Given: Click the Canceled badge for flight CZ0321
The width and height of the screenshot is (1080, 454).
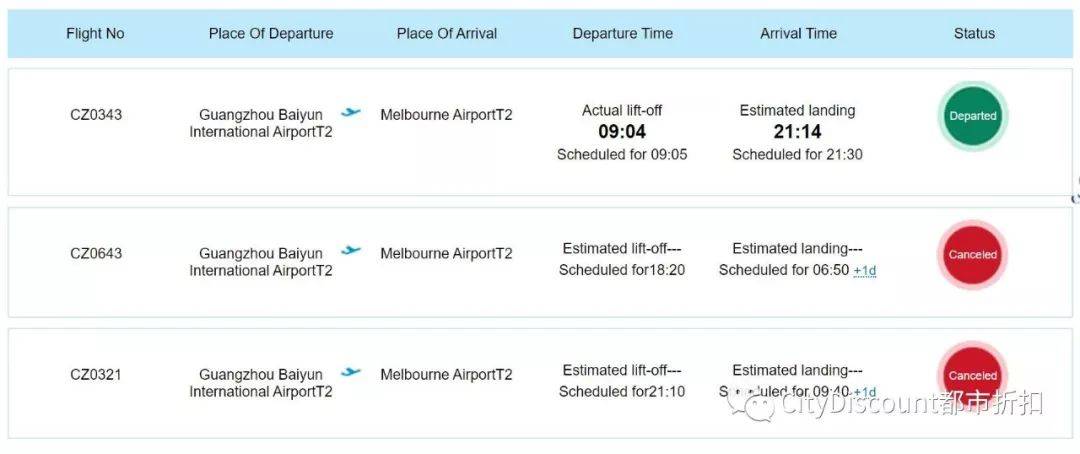Looking at the screenshot, I should tap(973, 375).
